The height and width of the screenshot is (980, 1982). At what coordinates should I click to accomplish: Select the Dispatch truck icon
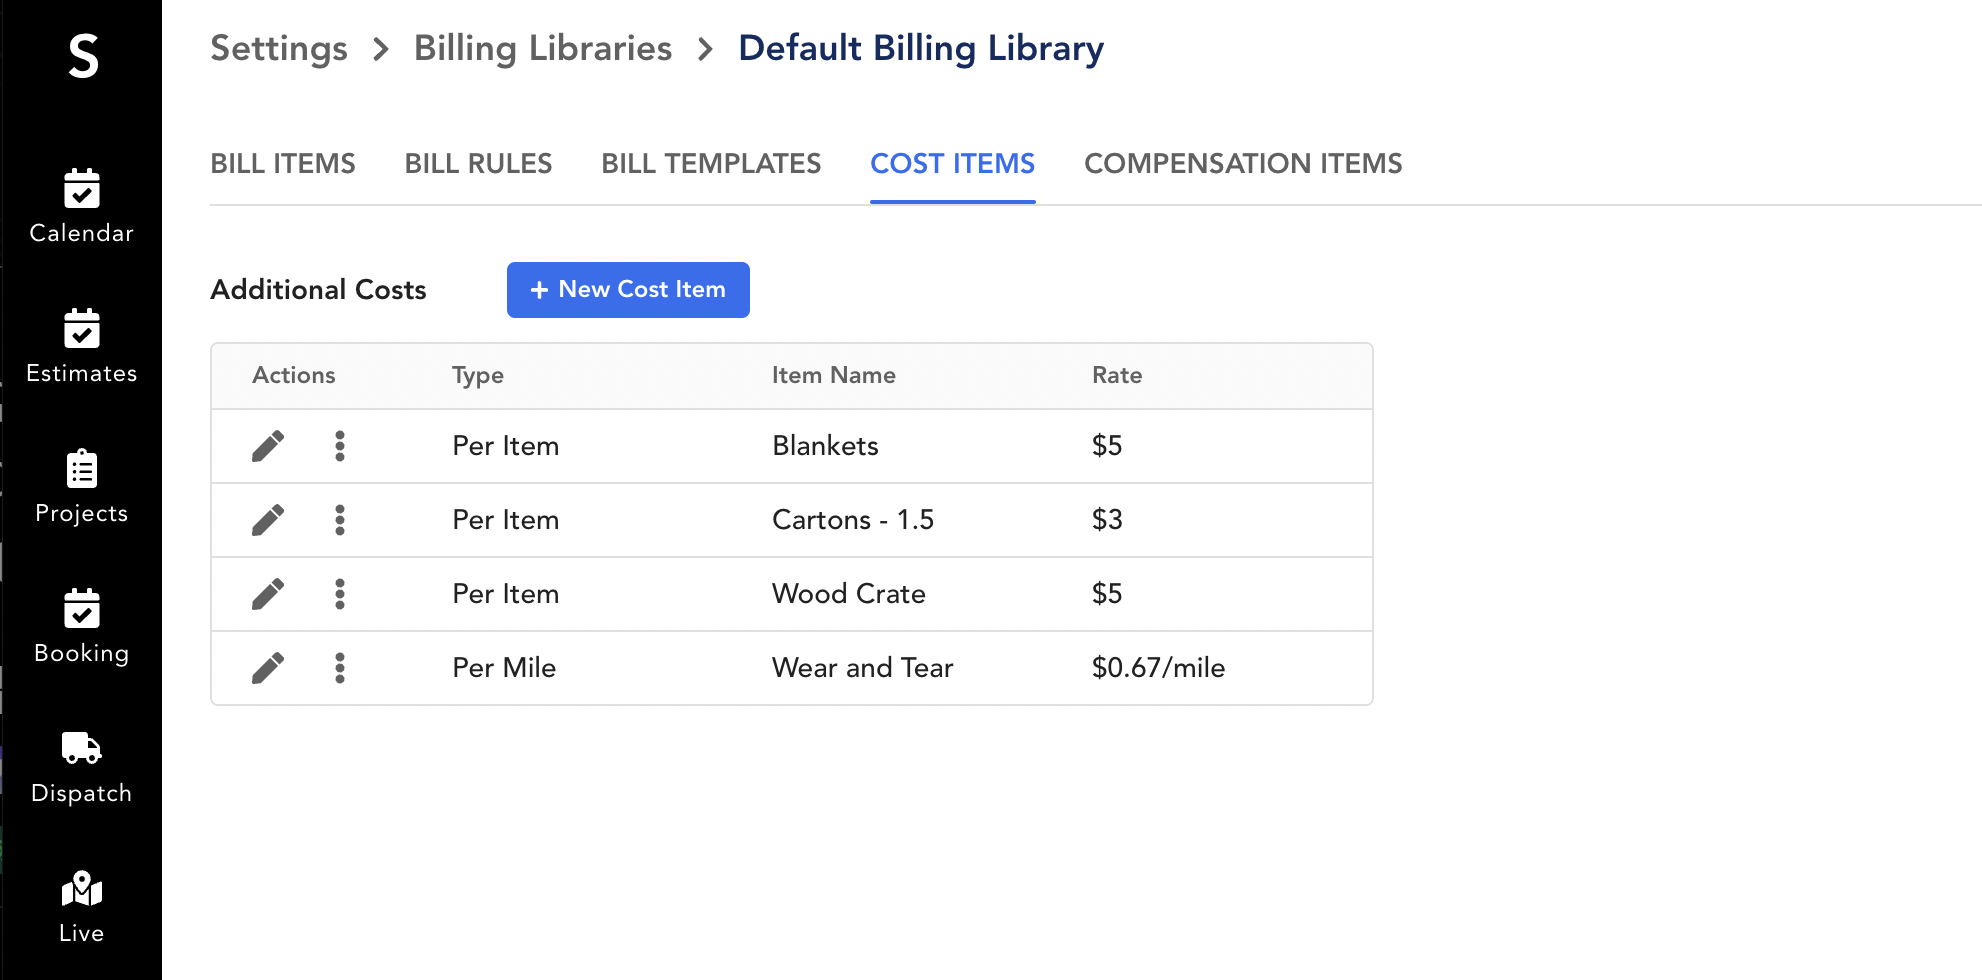point(81,750)
